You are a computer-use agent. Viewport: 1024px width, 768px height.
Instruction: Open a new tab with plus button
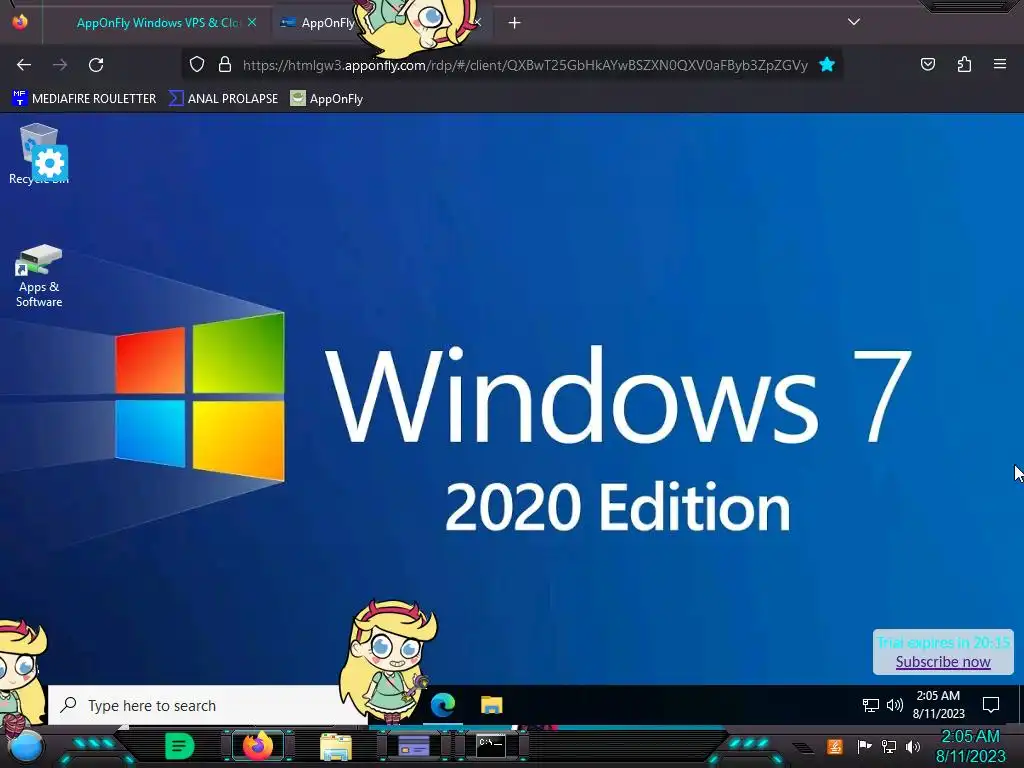tap(515, 23)
